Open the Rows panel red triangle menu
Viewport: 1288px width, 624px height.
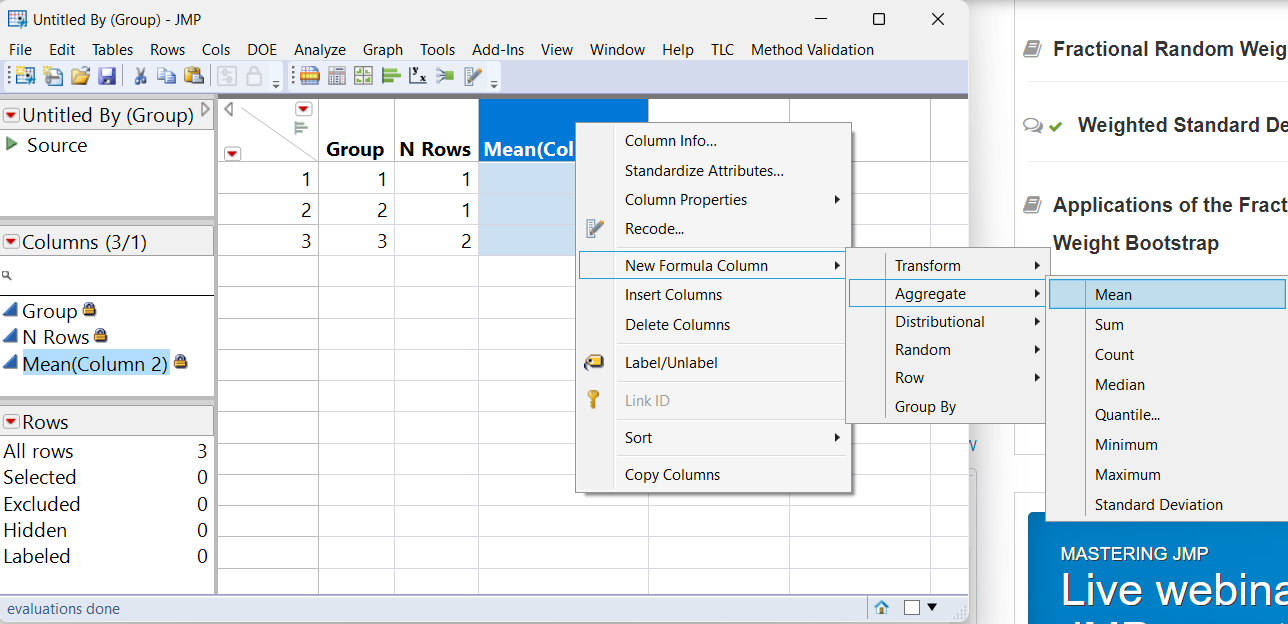pos(11,422)
